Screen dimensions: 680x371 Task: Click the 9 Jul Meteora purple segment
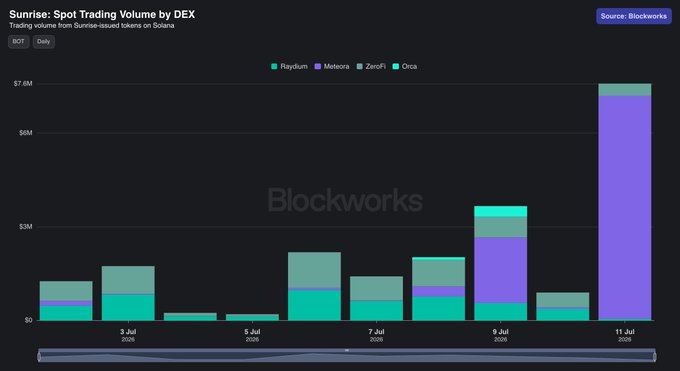[501, 270]
